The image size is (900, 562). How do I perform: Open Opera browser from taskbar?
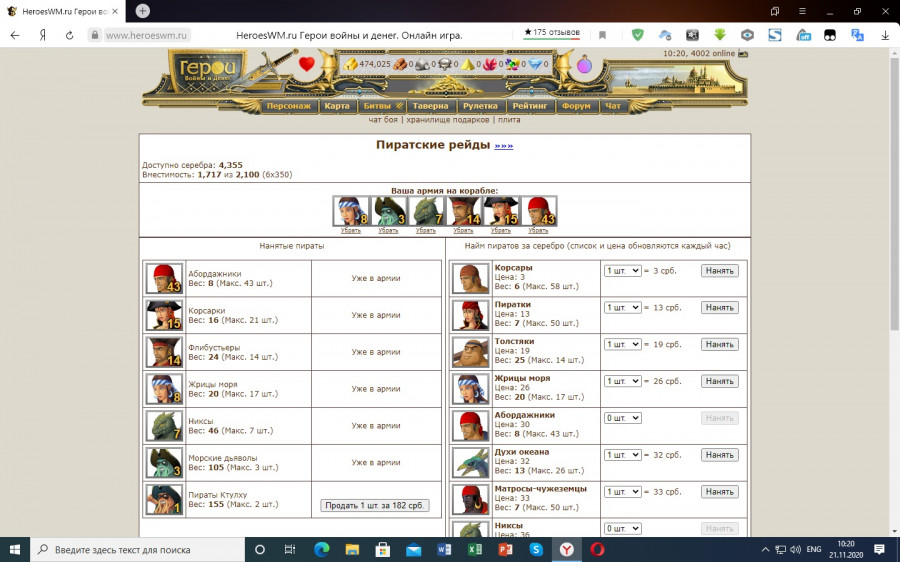tap(597, 549)
